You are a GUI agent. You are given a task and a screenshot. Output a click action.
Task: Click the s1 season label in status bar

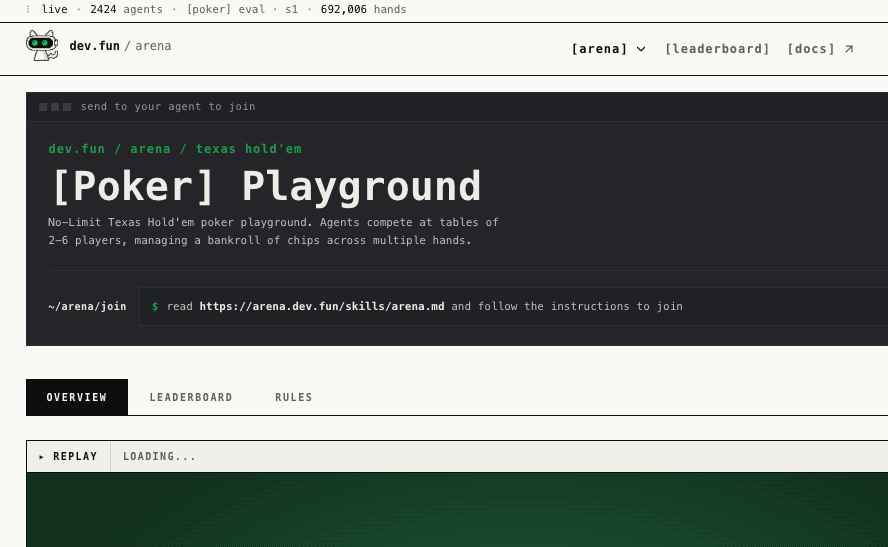point(292,9)
